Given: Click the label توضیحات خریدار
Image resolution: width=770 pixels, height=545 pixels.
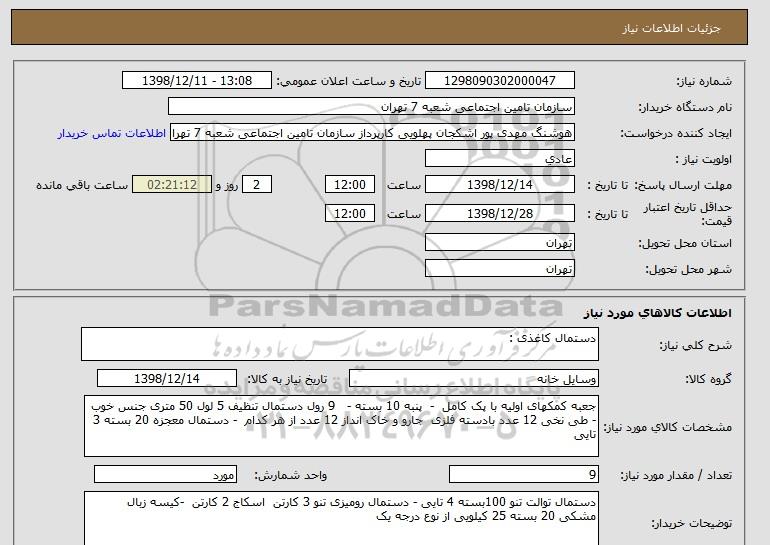Looking at the screenshot, I should 691,524.
